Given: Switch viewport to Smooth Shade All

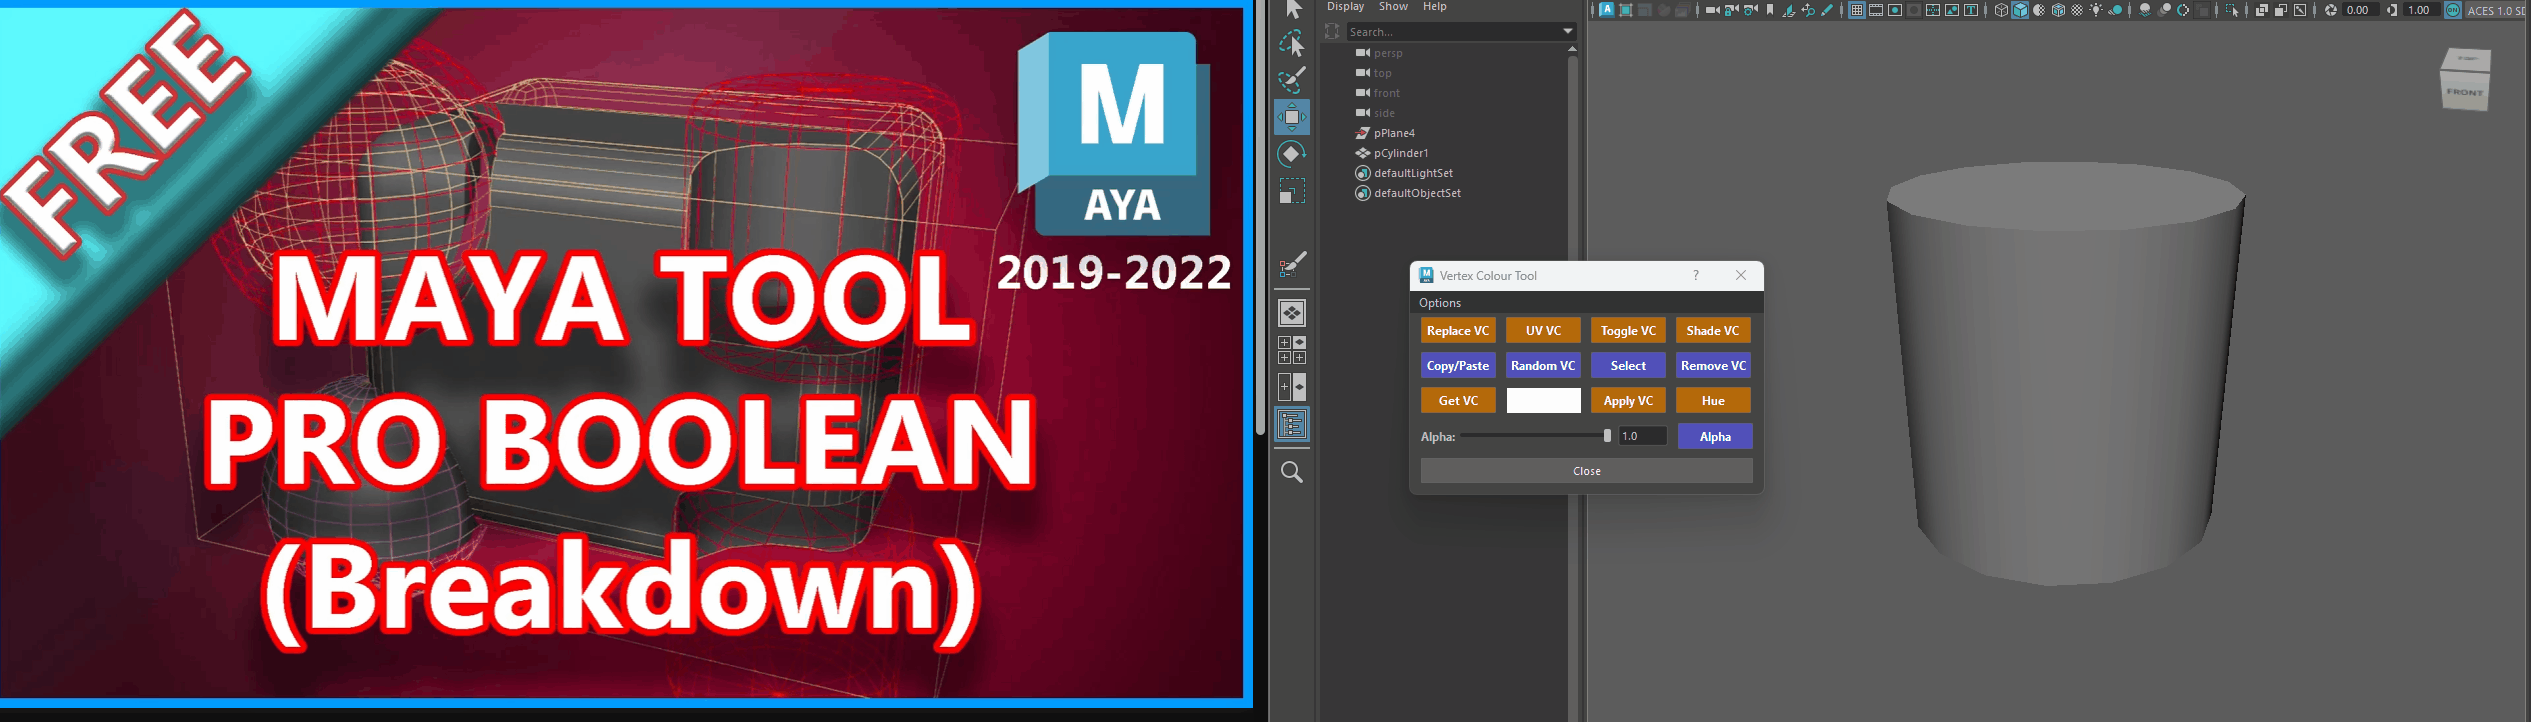Looking at the screenshot, I should coord(2020,10).
